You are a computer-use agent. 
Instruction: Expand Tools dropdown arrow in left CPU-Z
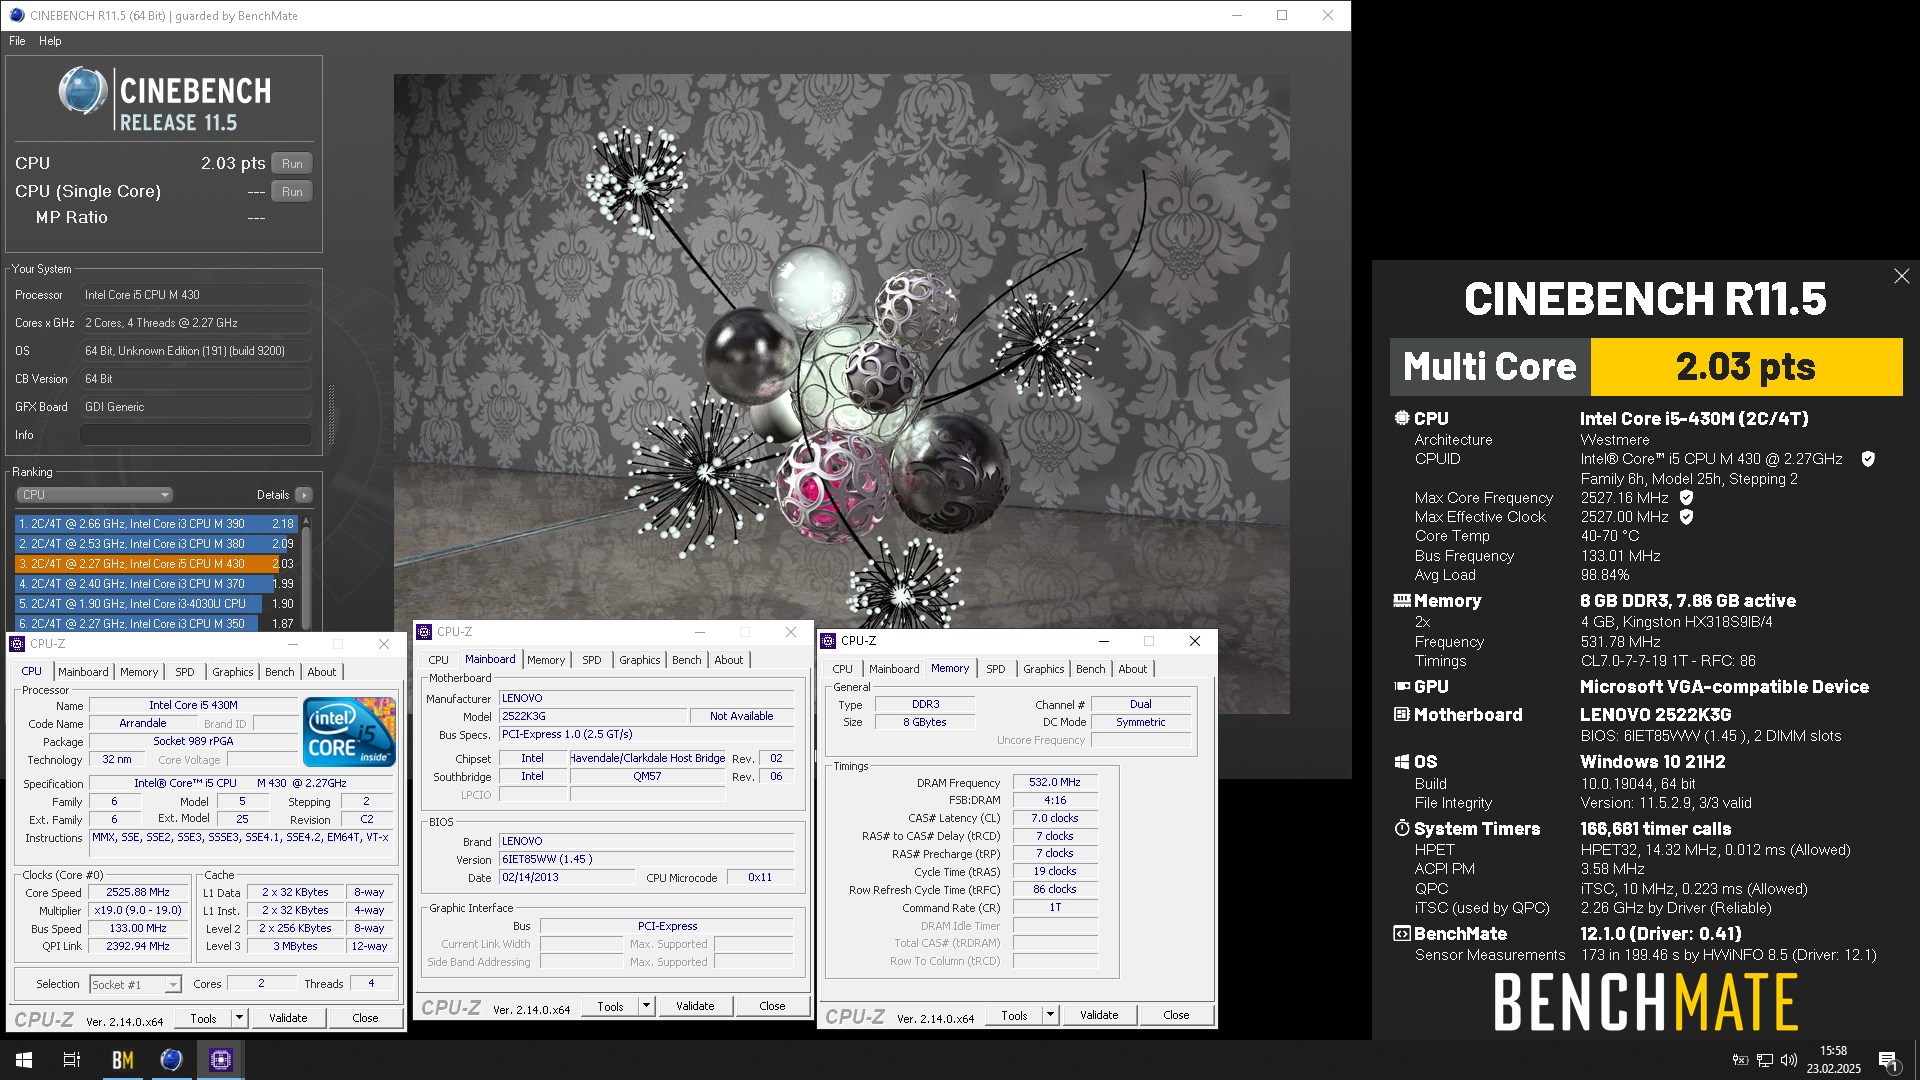(239, 1018)
